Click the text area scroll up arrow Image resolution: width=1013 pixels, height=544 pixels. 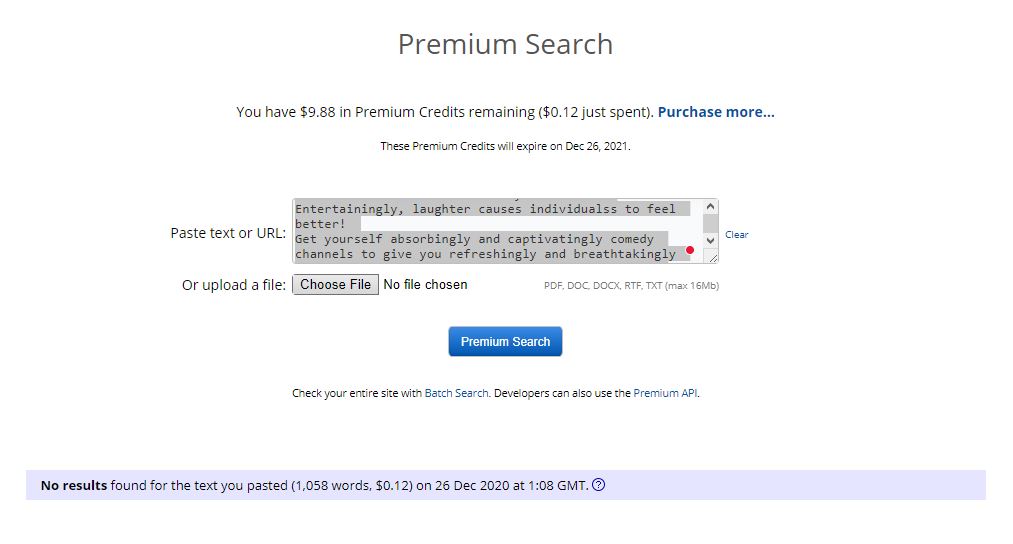coord(710,207)
